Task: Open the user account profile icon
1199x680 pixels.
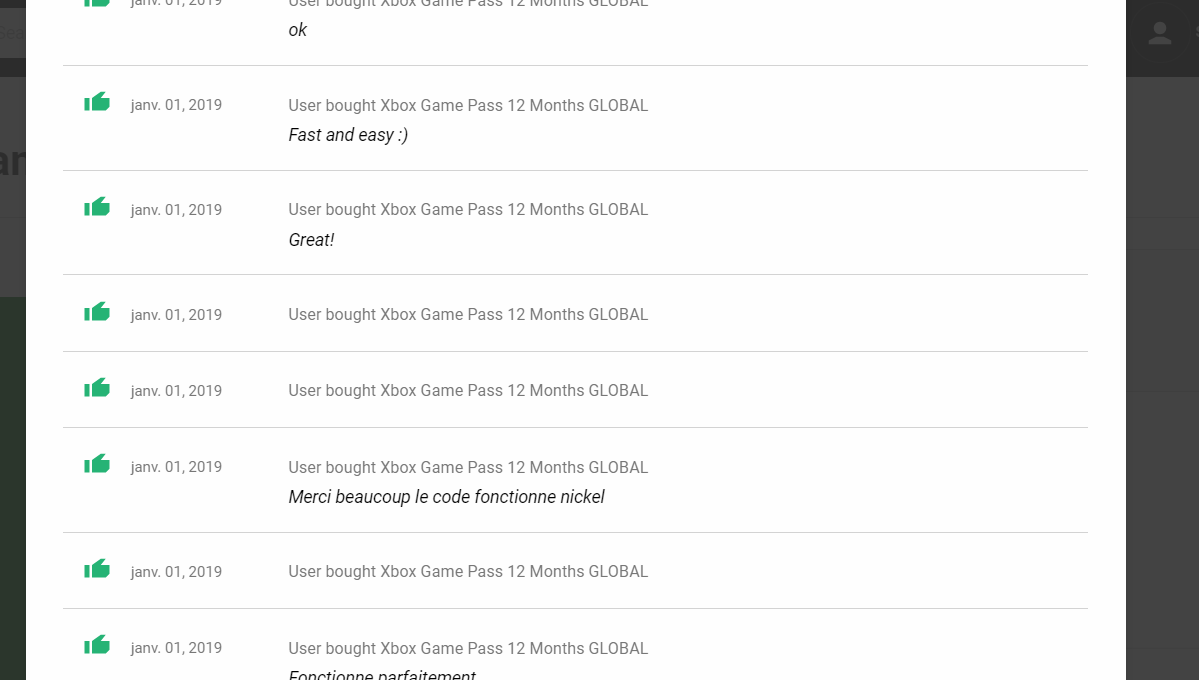Action: tap(1159, 33)
